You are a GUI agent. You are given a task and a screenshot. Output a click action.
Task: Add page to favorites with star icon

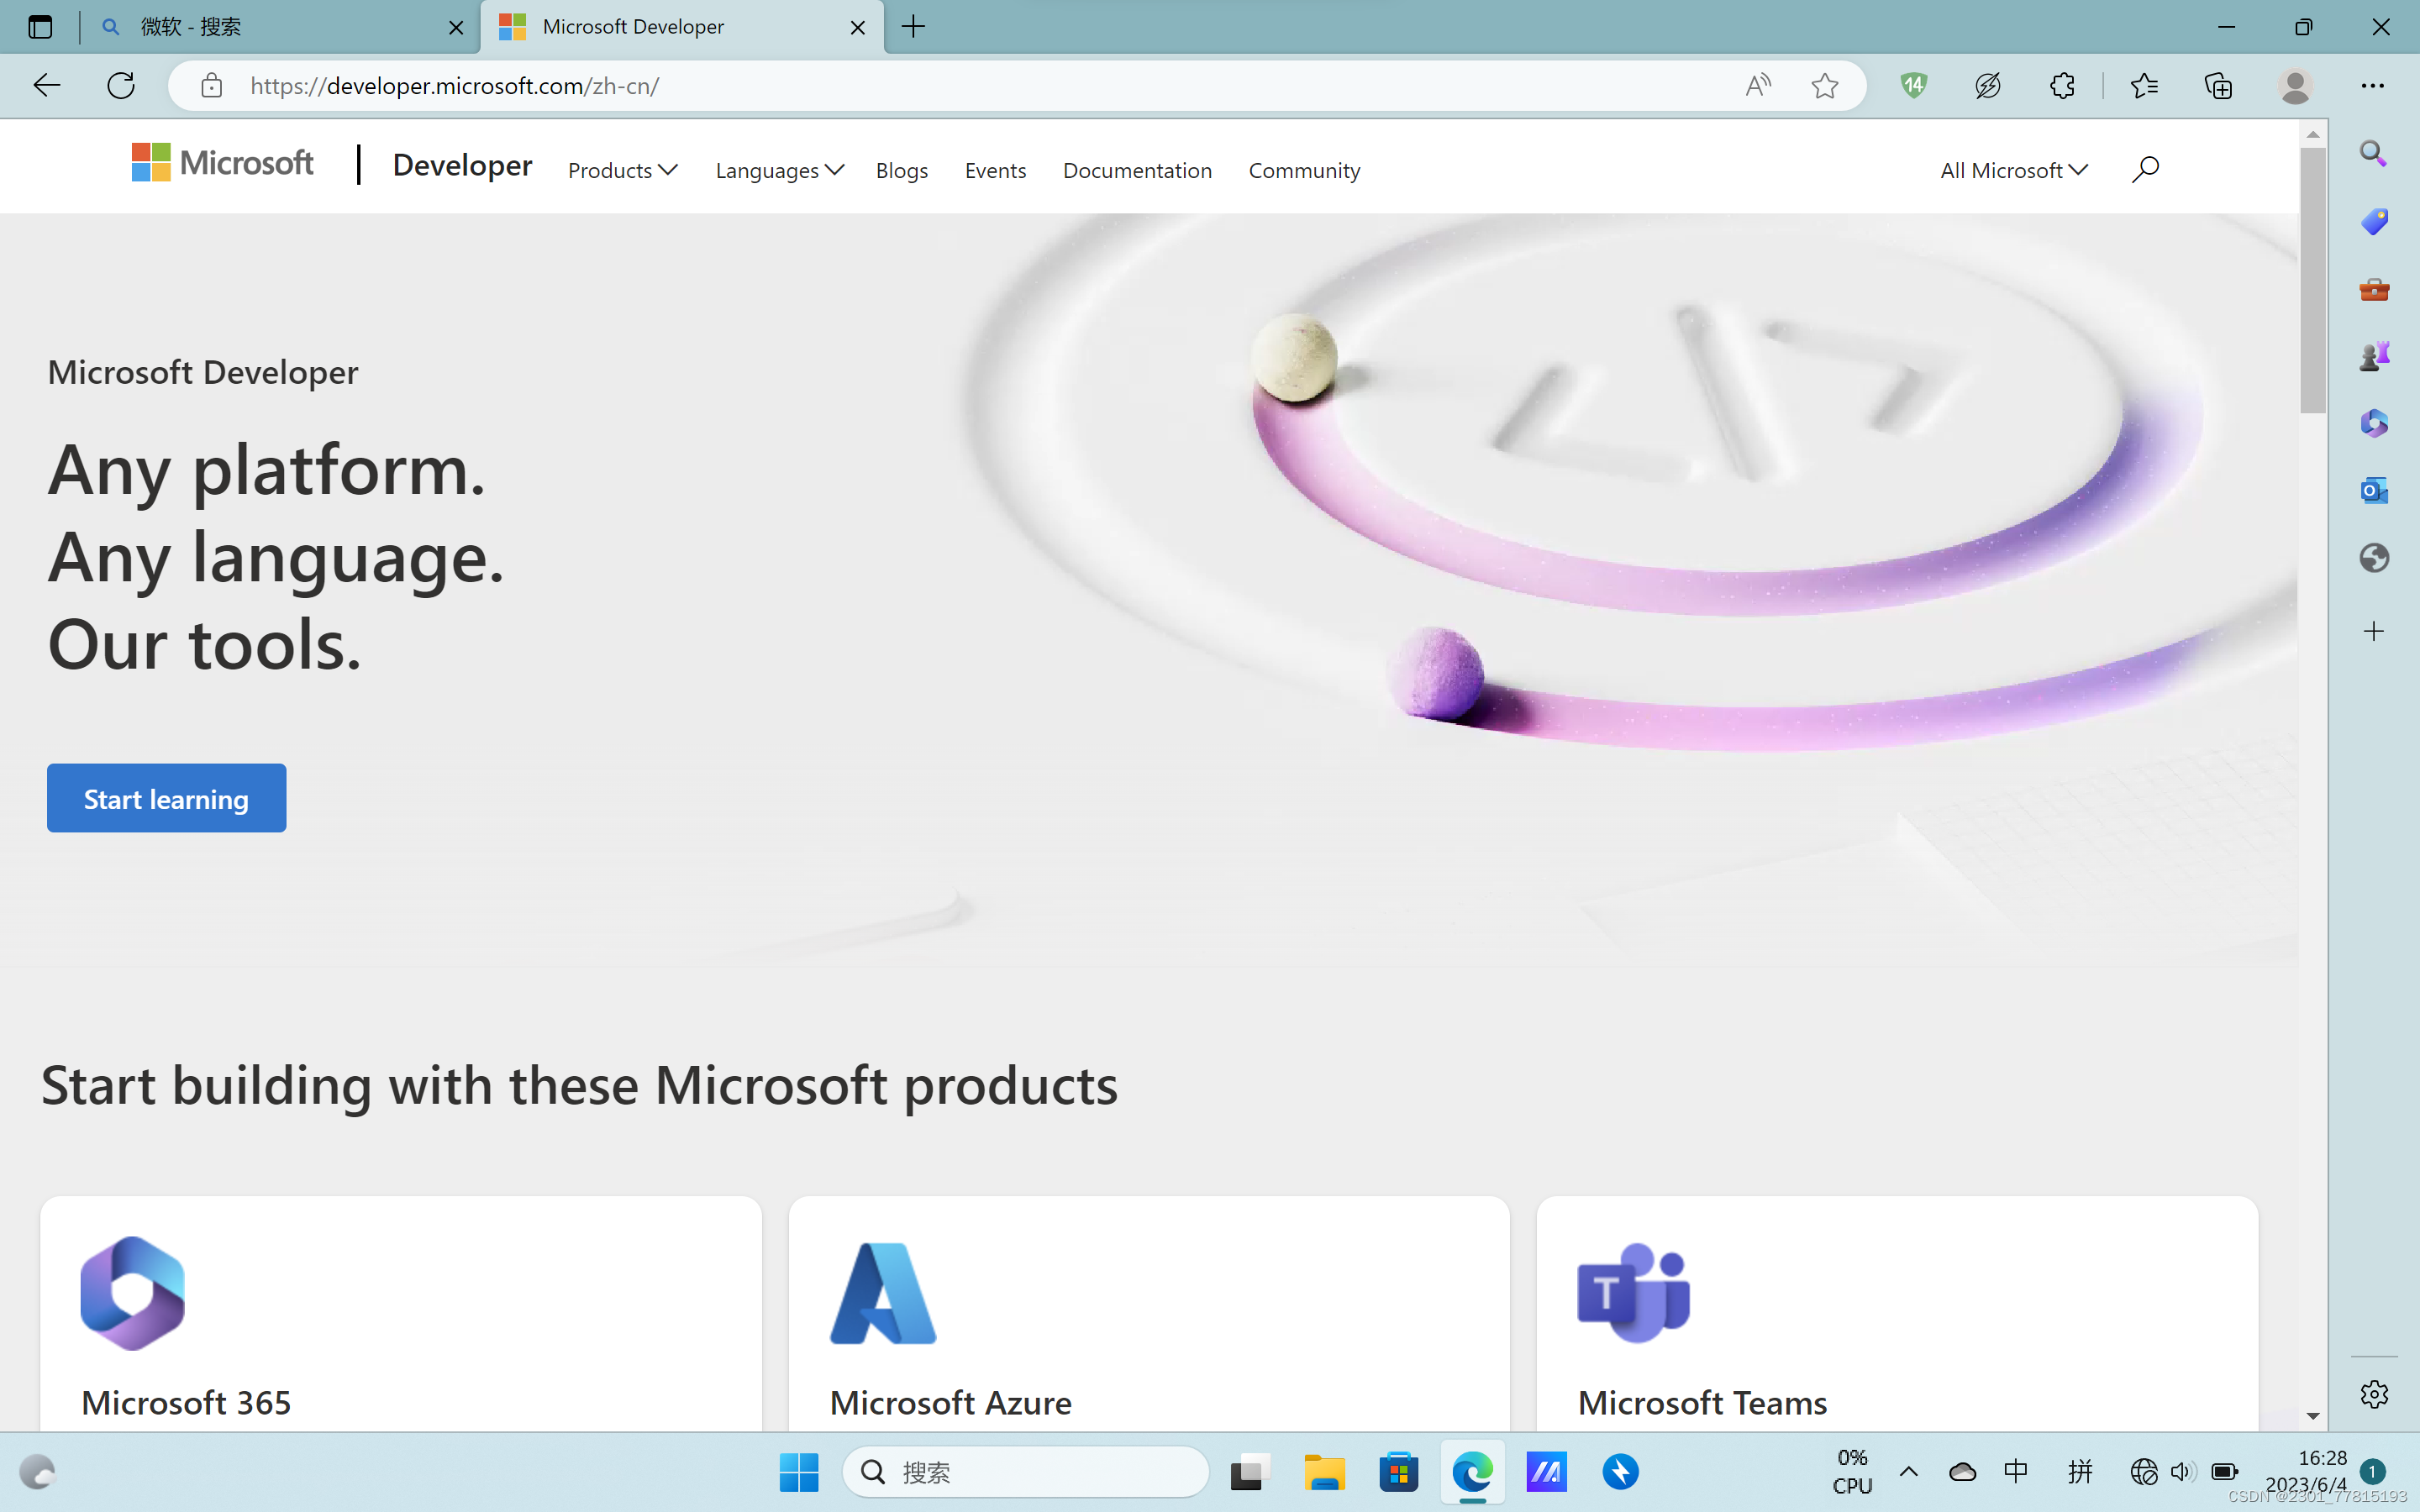tap(1824, 86)
